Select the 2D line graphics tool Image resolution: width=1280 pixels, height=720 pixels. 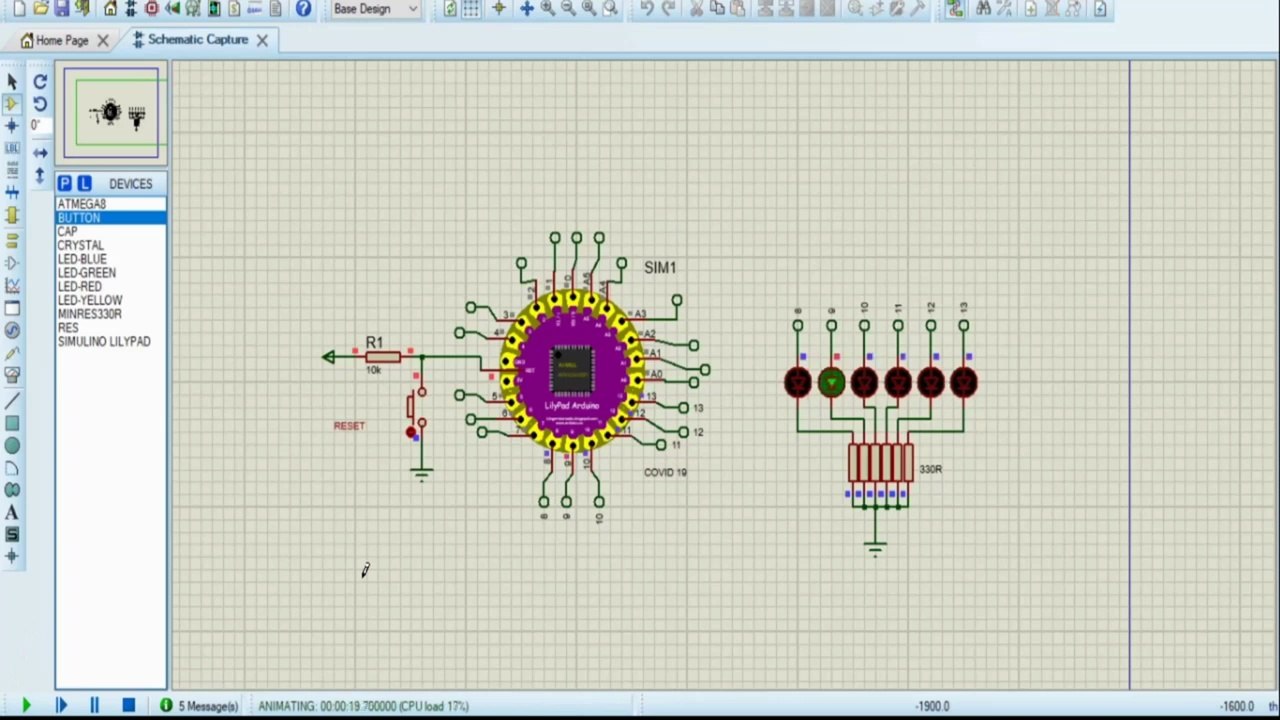[12, 401]
